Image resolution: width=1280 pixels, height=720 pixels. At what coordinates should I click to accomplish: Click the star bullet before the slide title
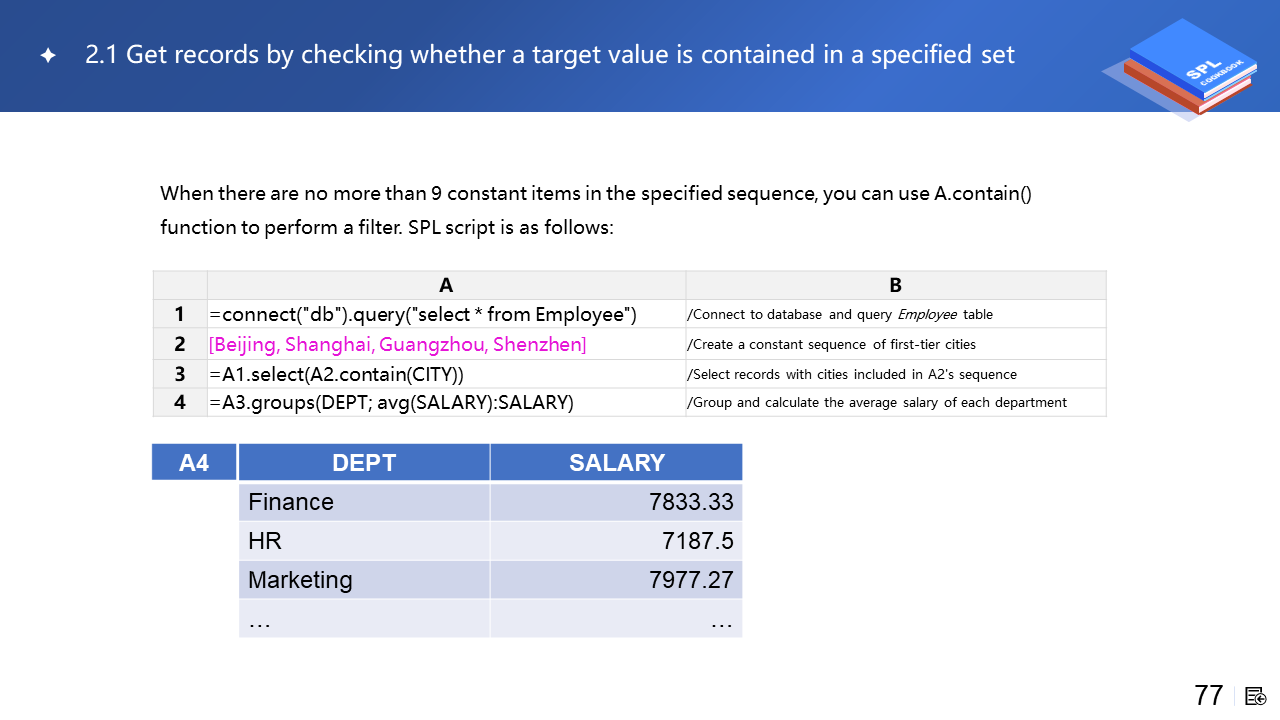coord(48,56)
